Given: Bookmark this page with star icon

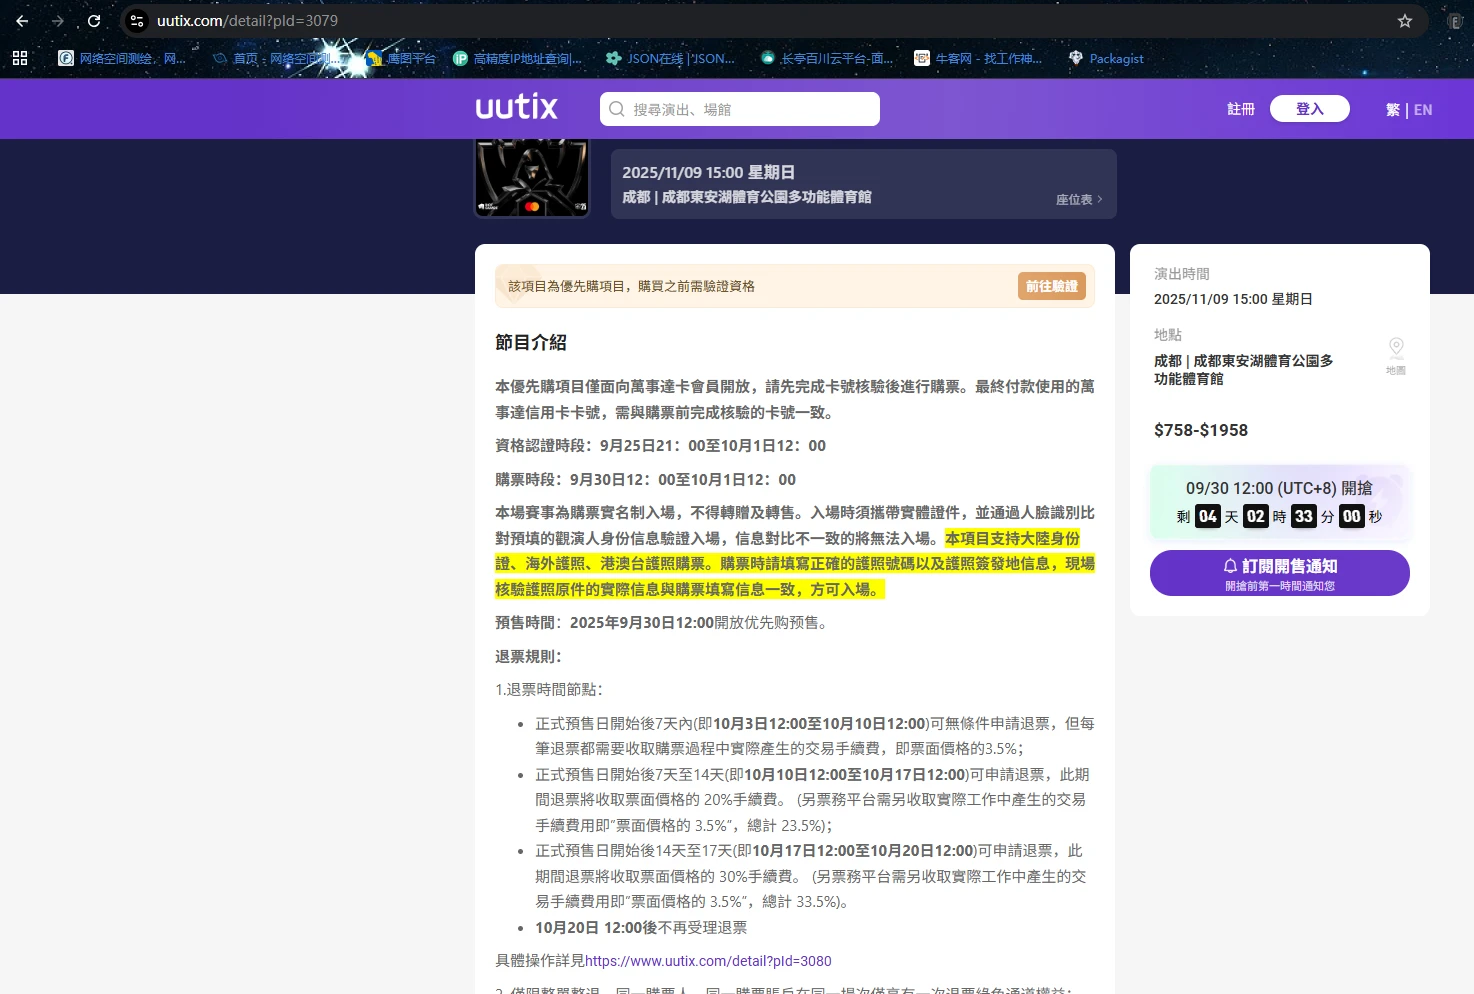Looking at the screenshot, I should [1404, 21].
